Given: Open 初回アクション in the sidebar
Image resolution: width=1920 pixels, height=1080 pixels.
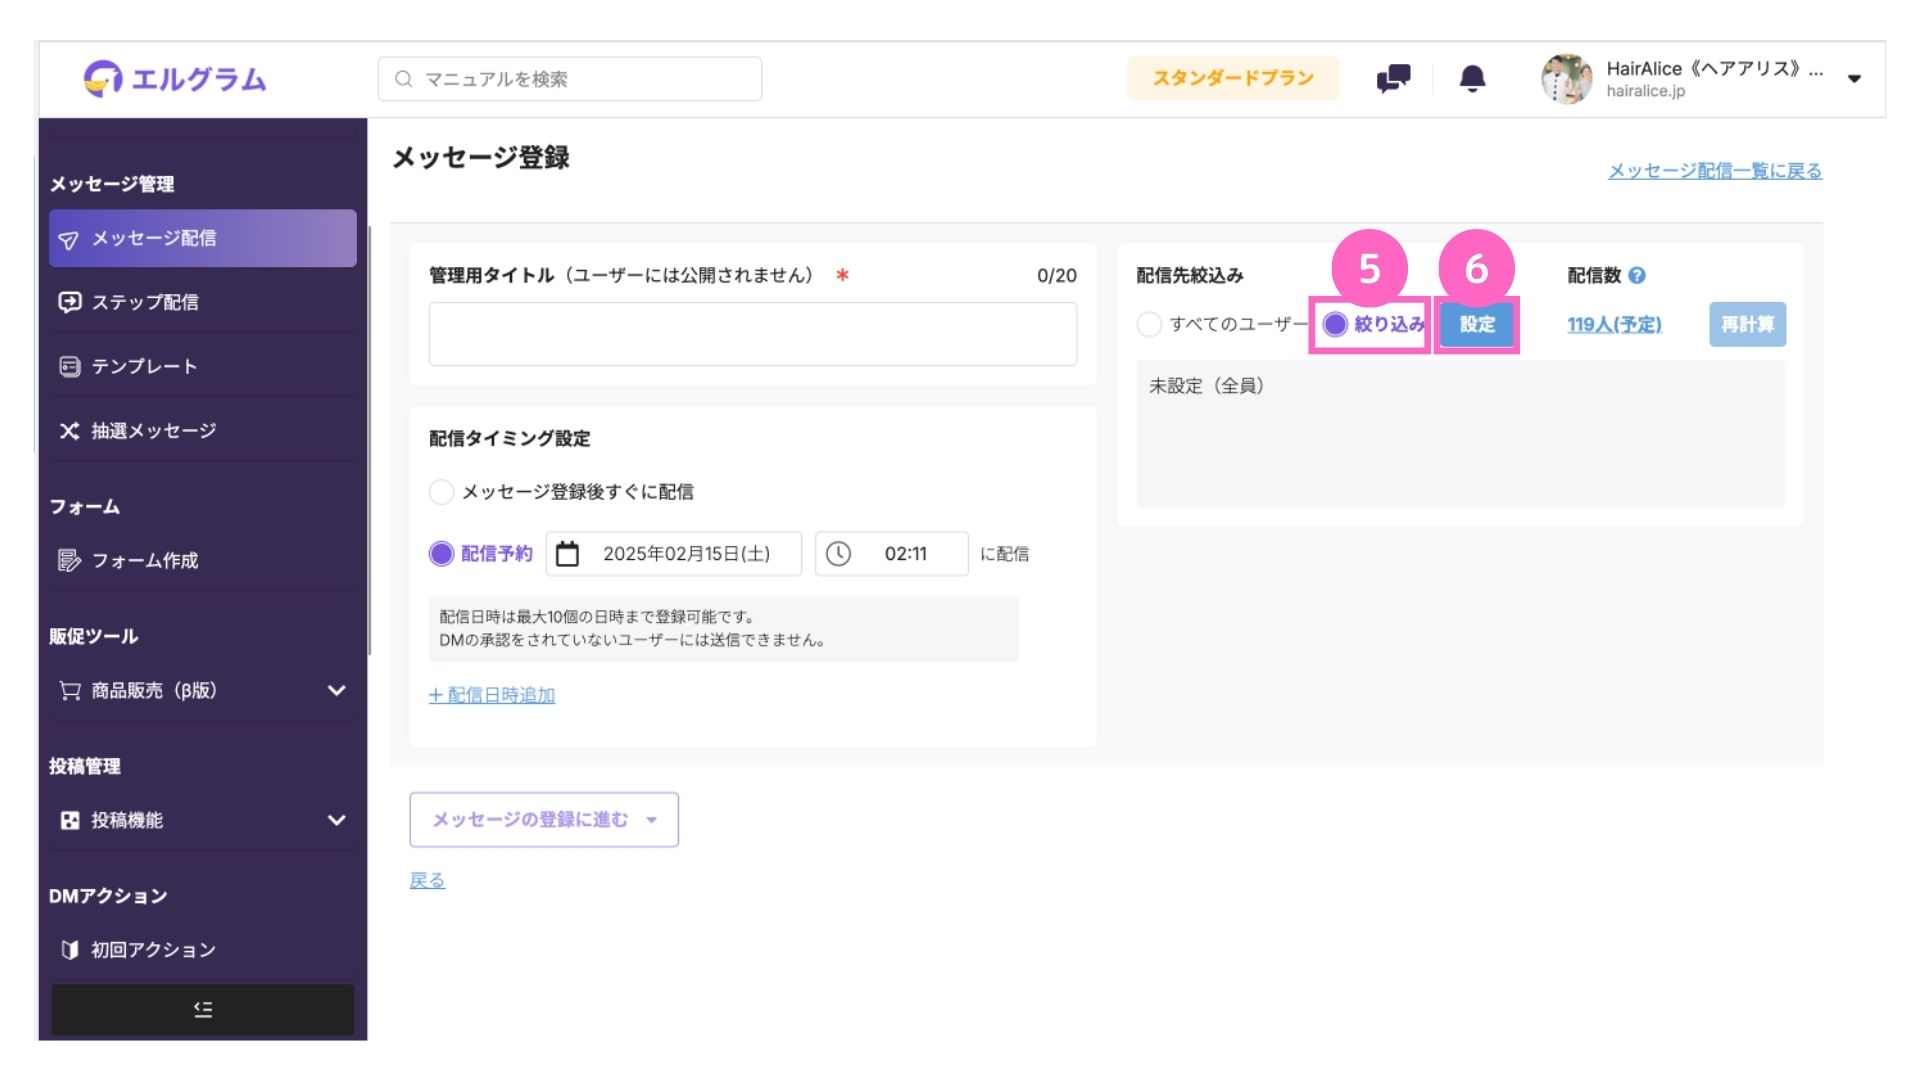Looking at the screenshot, I should tap(203, 949).
